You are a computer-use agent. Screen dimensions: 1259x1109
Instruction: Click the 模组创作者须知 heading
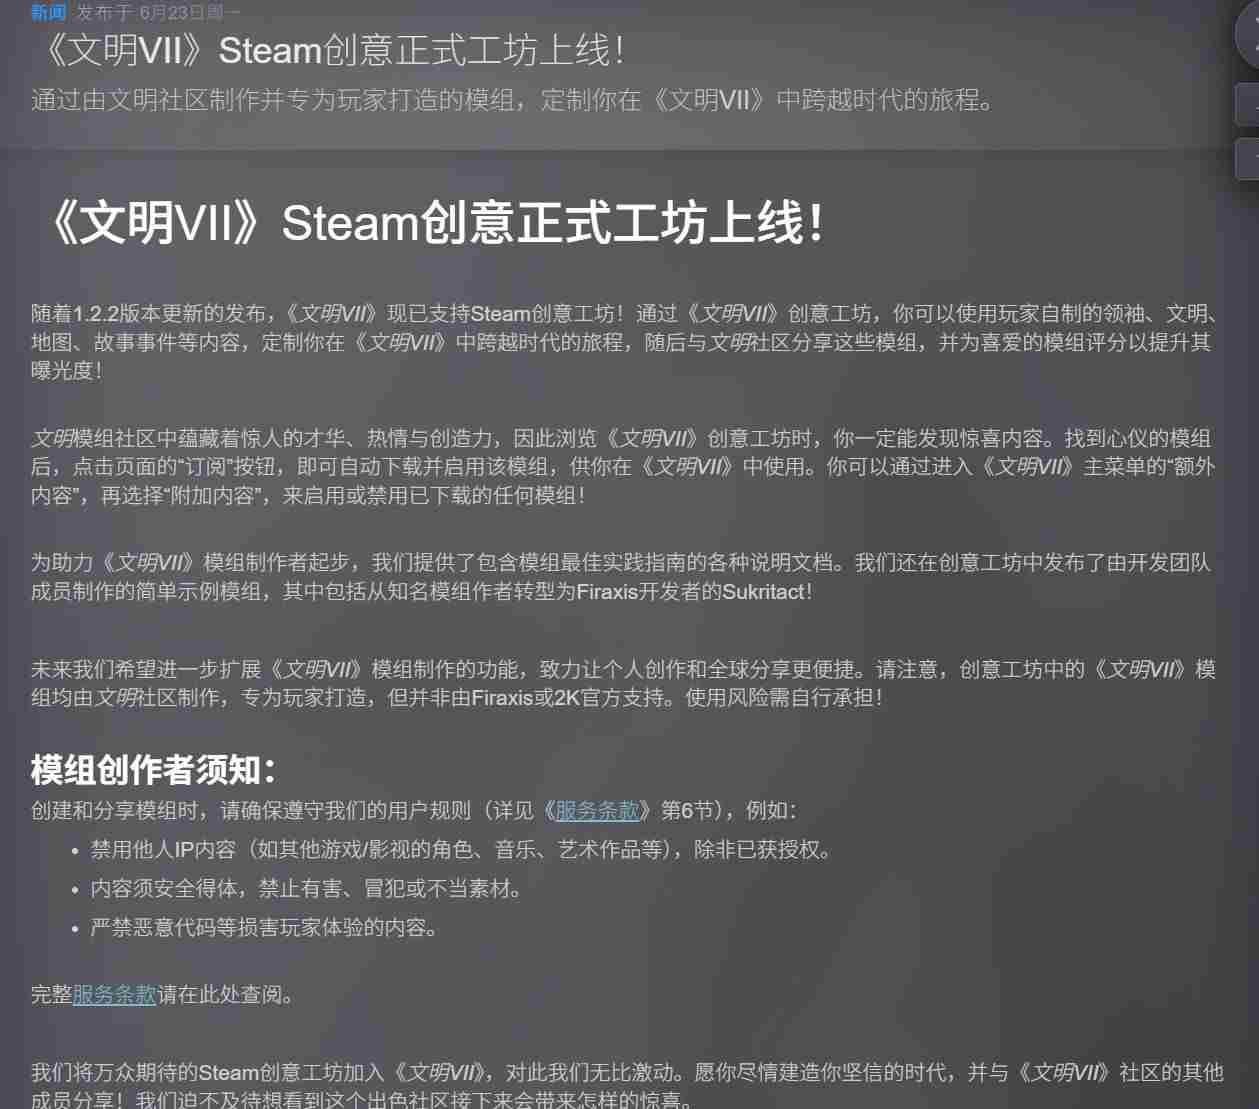pyautogui.click(x=154, y=770)
